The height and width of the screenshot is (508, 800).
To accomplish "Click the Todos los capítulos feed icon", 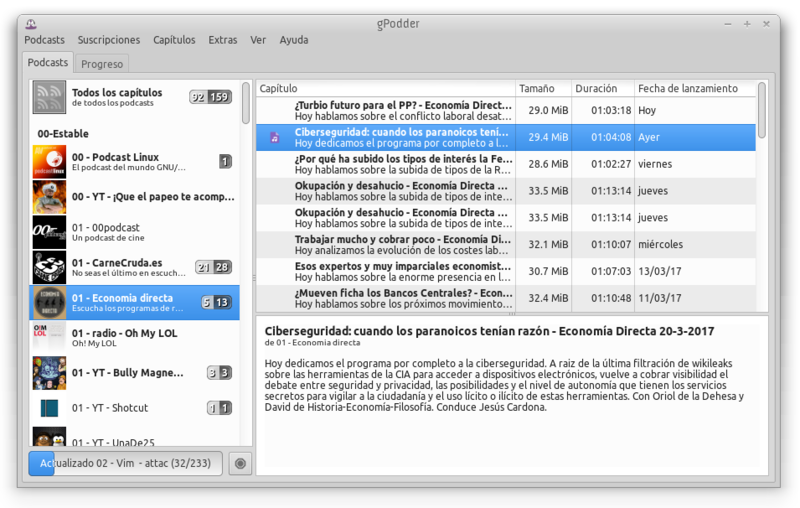I will [x=49, y=97].
